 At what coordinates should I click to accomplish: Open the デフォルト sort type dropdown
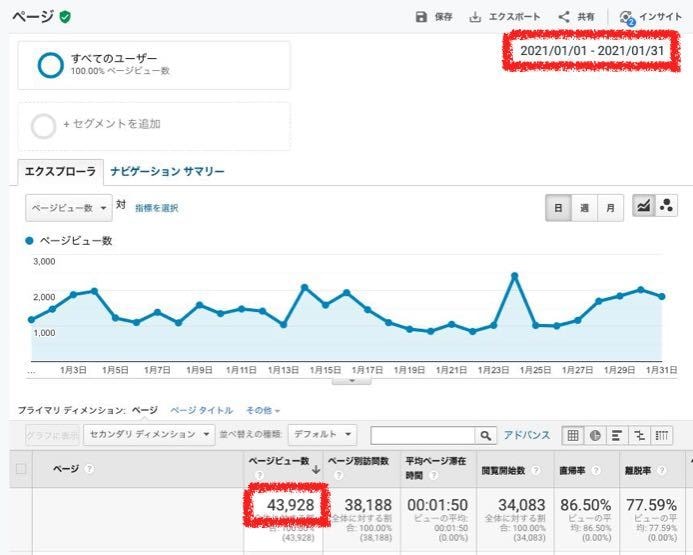pyautogui.click(x=322, y=434)
